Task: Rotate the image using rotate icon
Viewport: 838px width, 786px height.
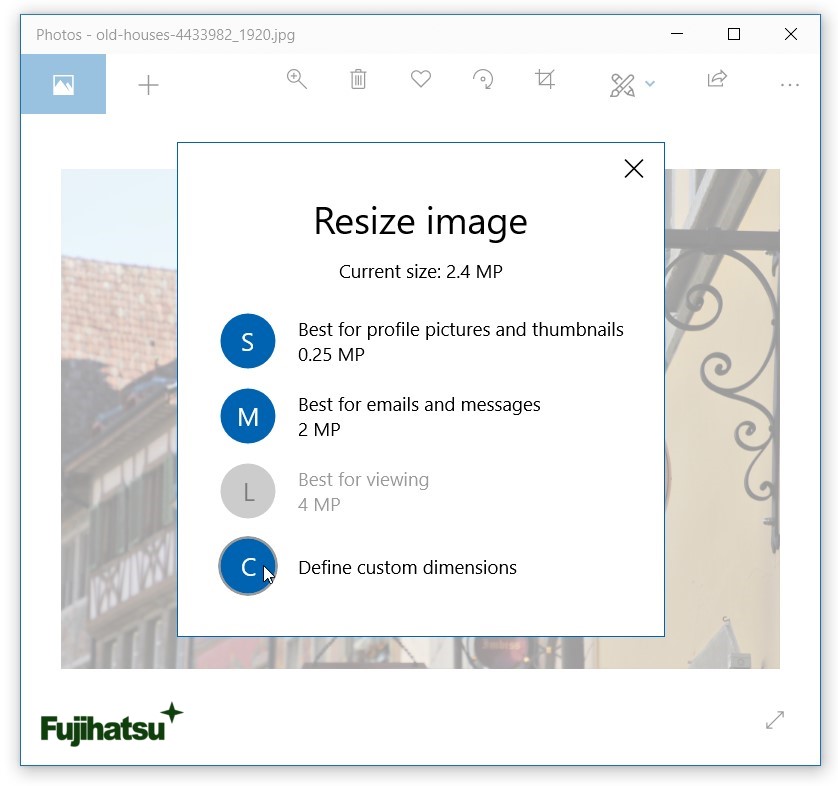Action: [x=483, y=80]
